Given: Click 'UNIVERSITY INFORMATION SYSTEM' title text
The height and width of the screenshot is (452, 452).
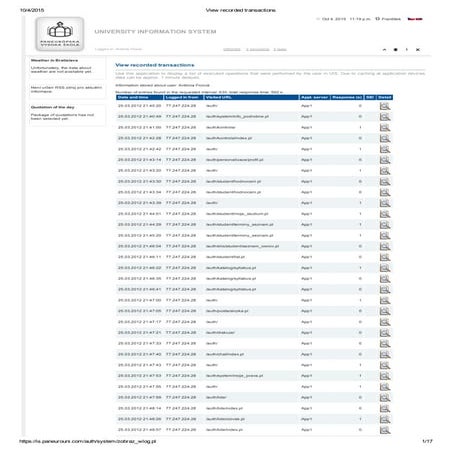Looking at the screenshot, I should [x=155, y=32].
